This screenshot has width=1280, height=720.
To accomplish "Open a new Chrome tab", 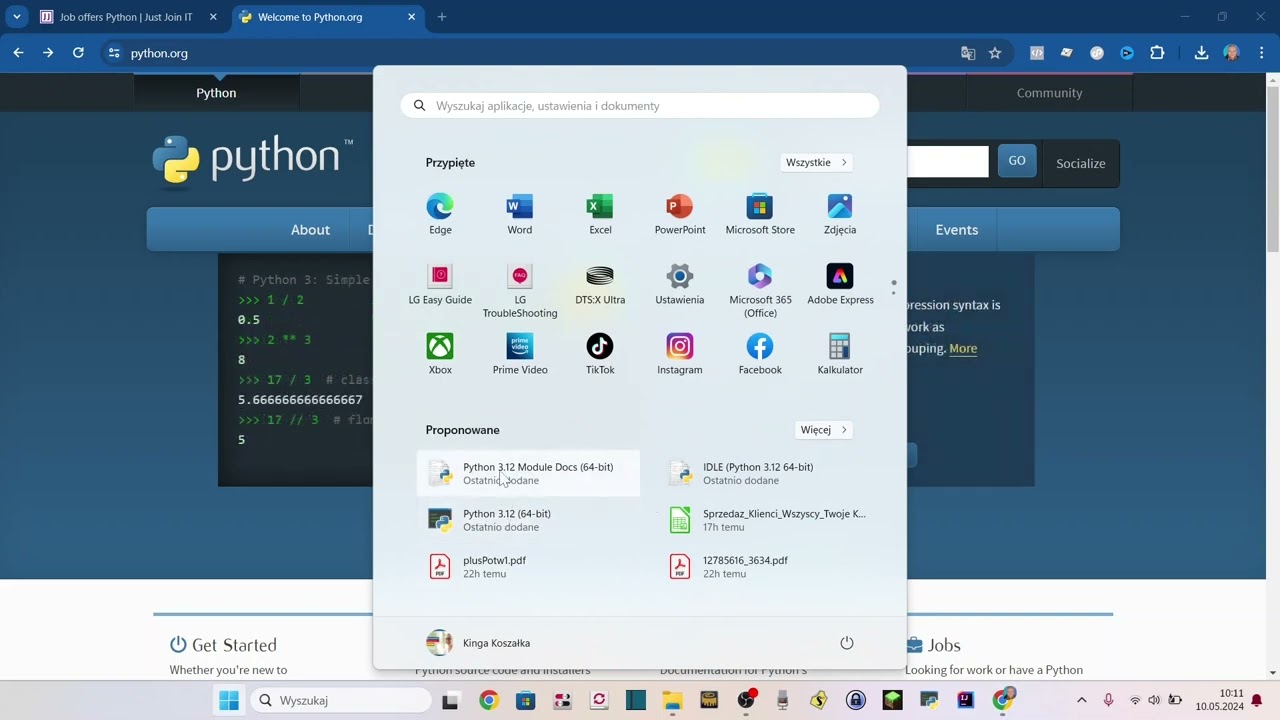I will (442, 17).
